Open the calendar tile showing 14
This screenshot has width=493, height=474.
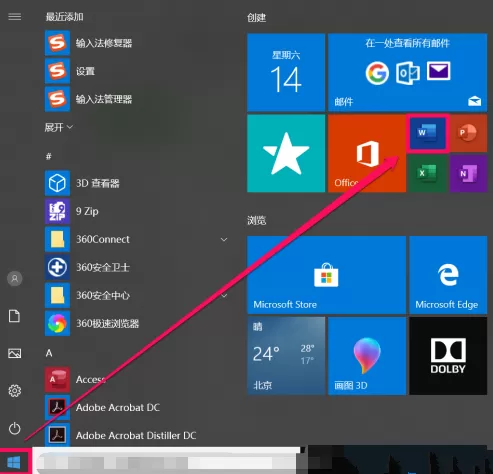286,72
